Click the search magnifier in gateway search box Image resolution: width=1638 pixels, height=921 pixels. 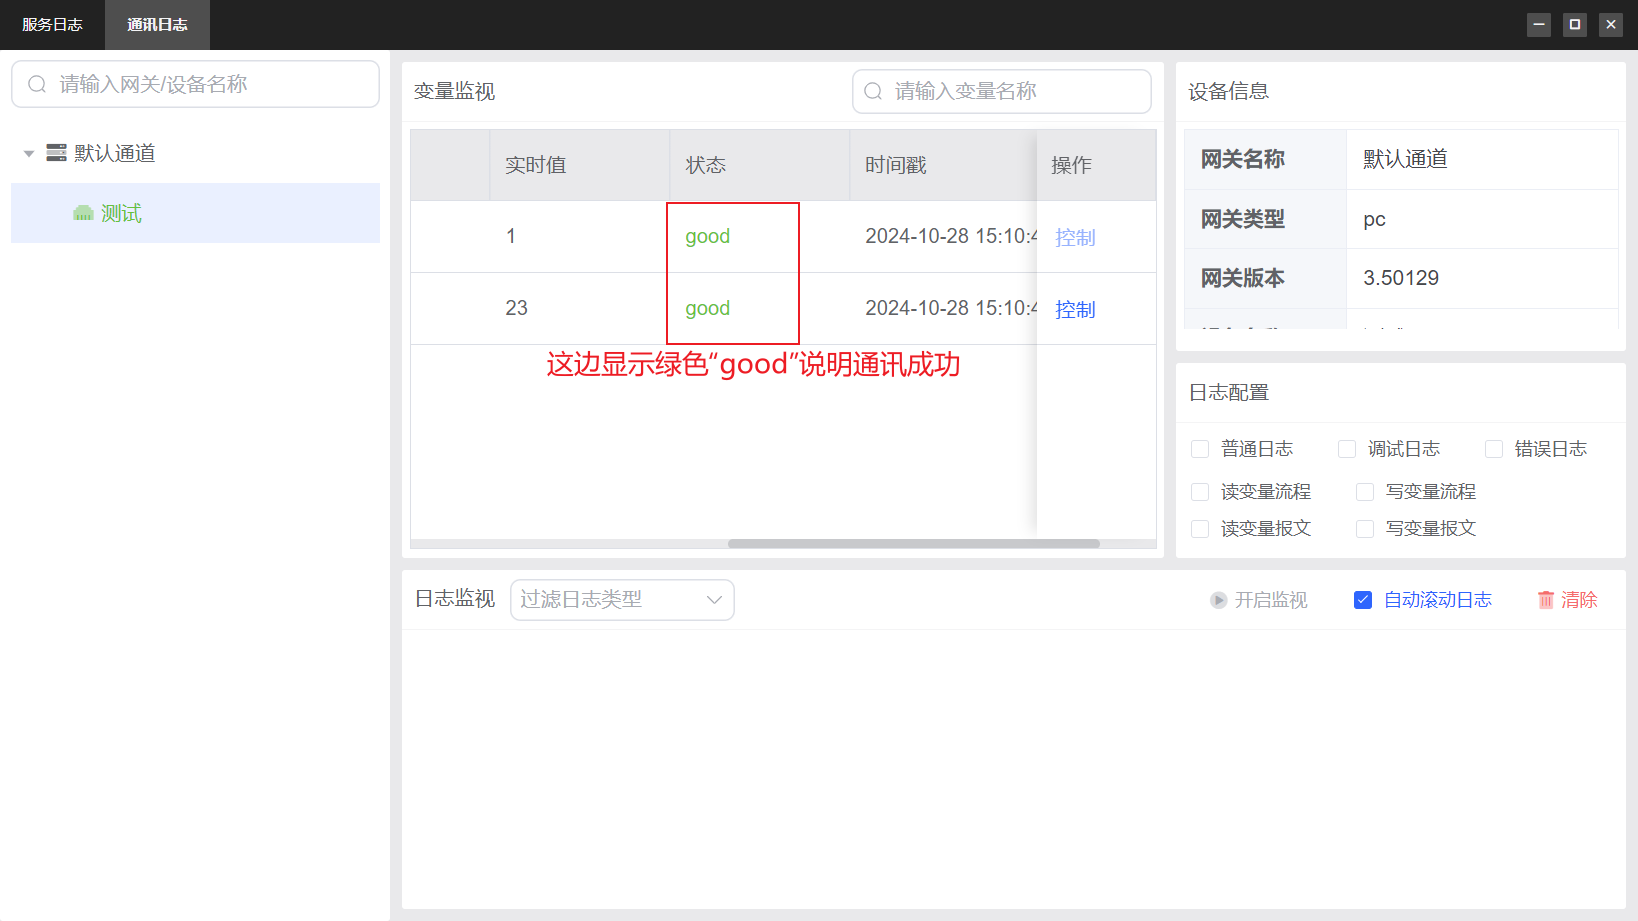[x=37, y=84]
